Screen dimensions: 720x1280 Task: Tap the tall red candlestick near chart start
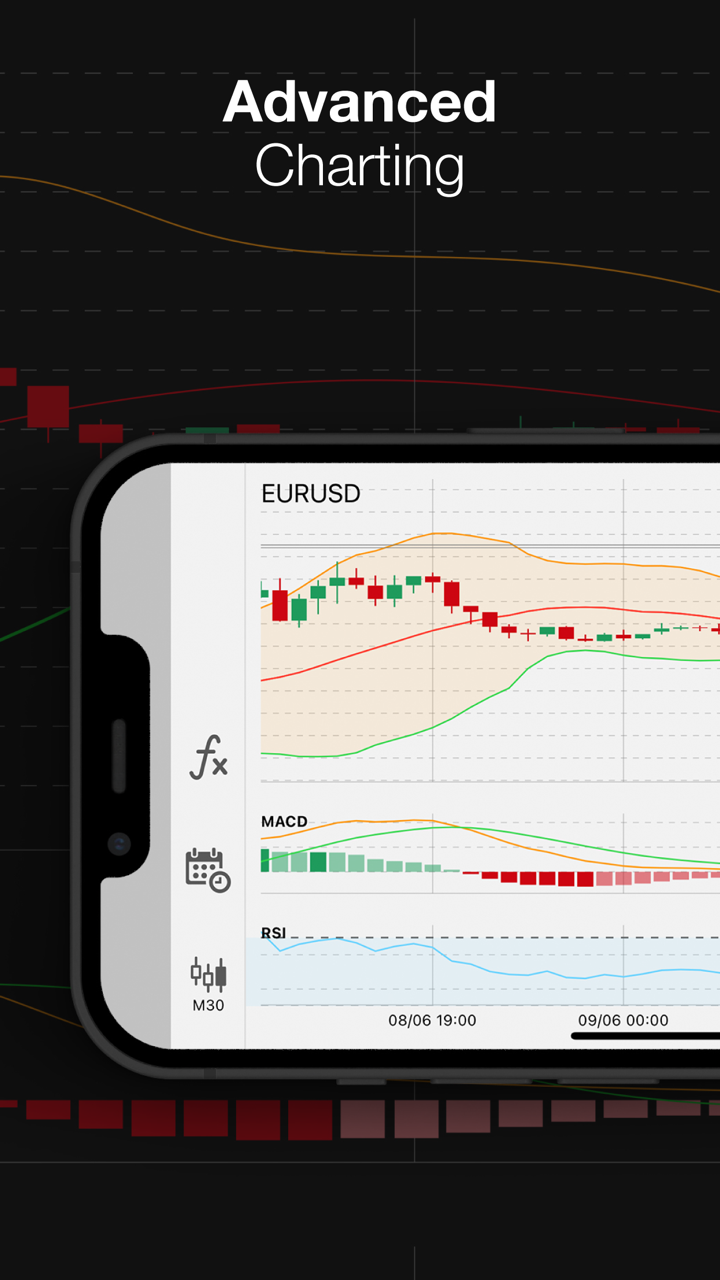tap(280, 605)
